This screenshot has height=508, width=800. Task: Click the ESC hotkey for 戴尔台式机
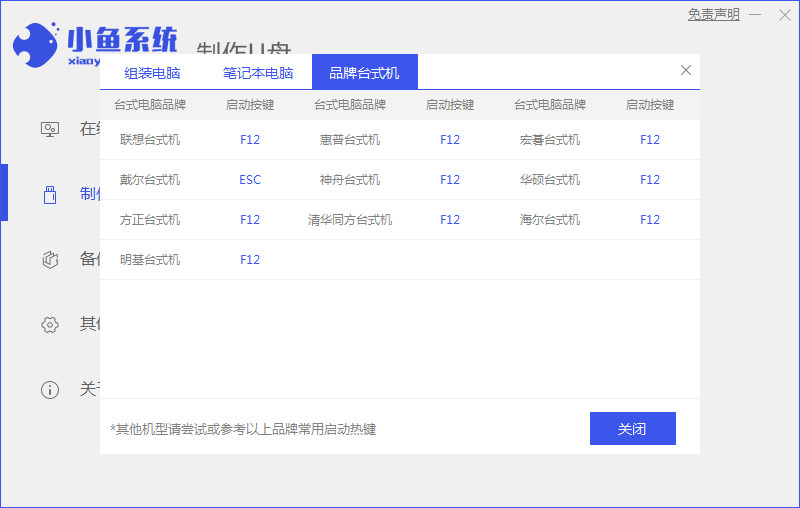pos(250,180)
